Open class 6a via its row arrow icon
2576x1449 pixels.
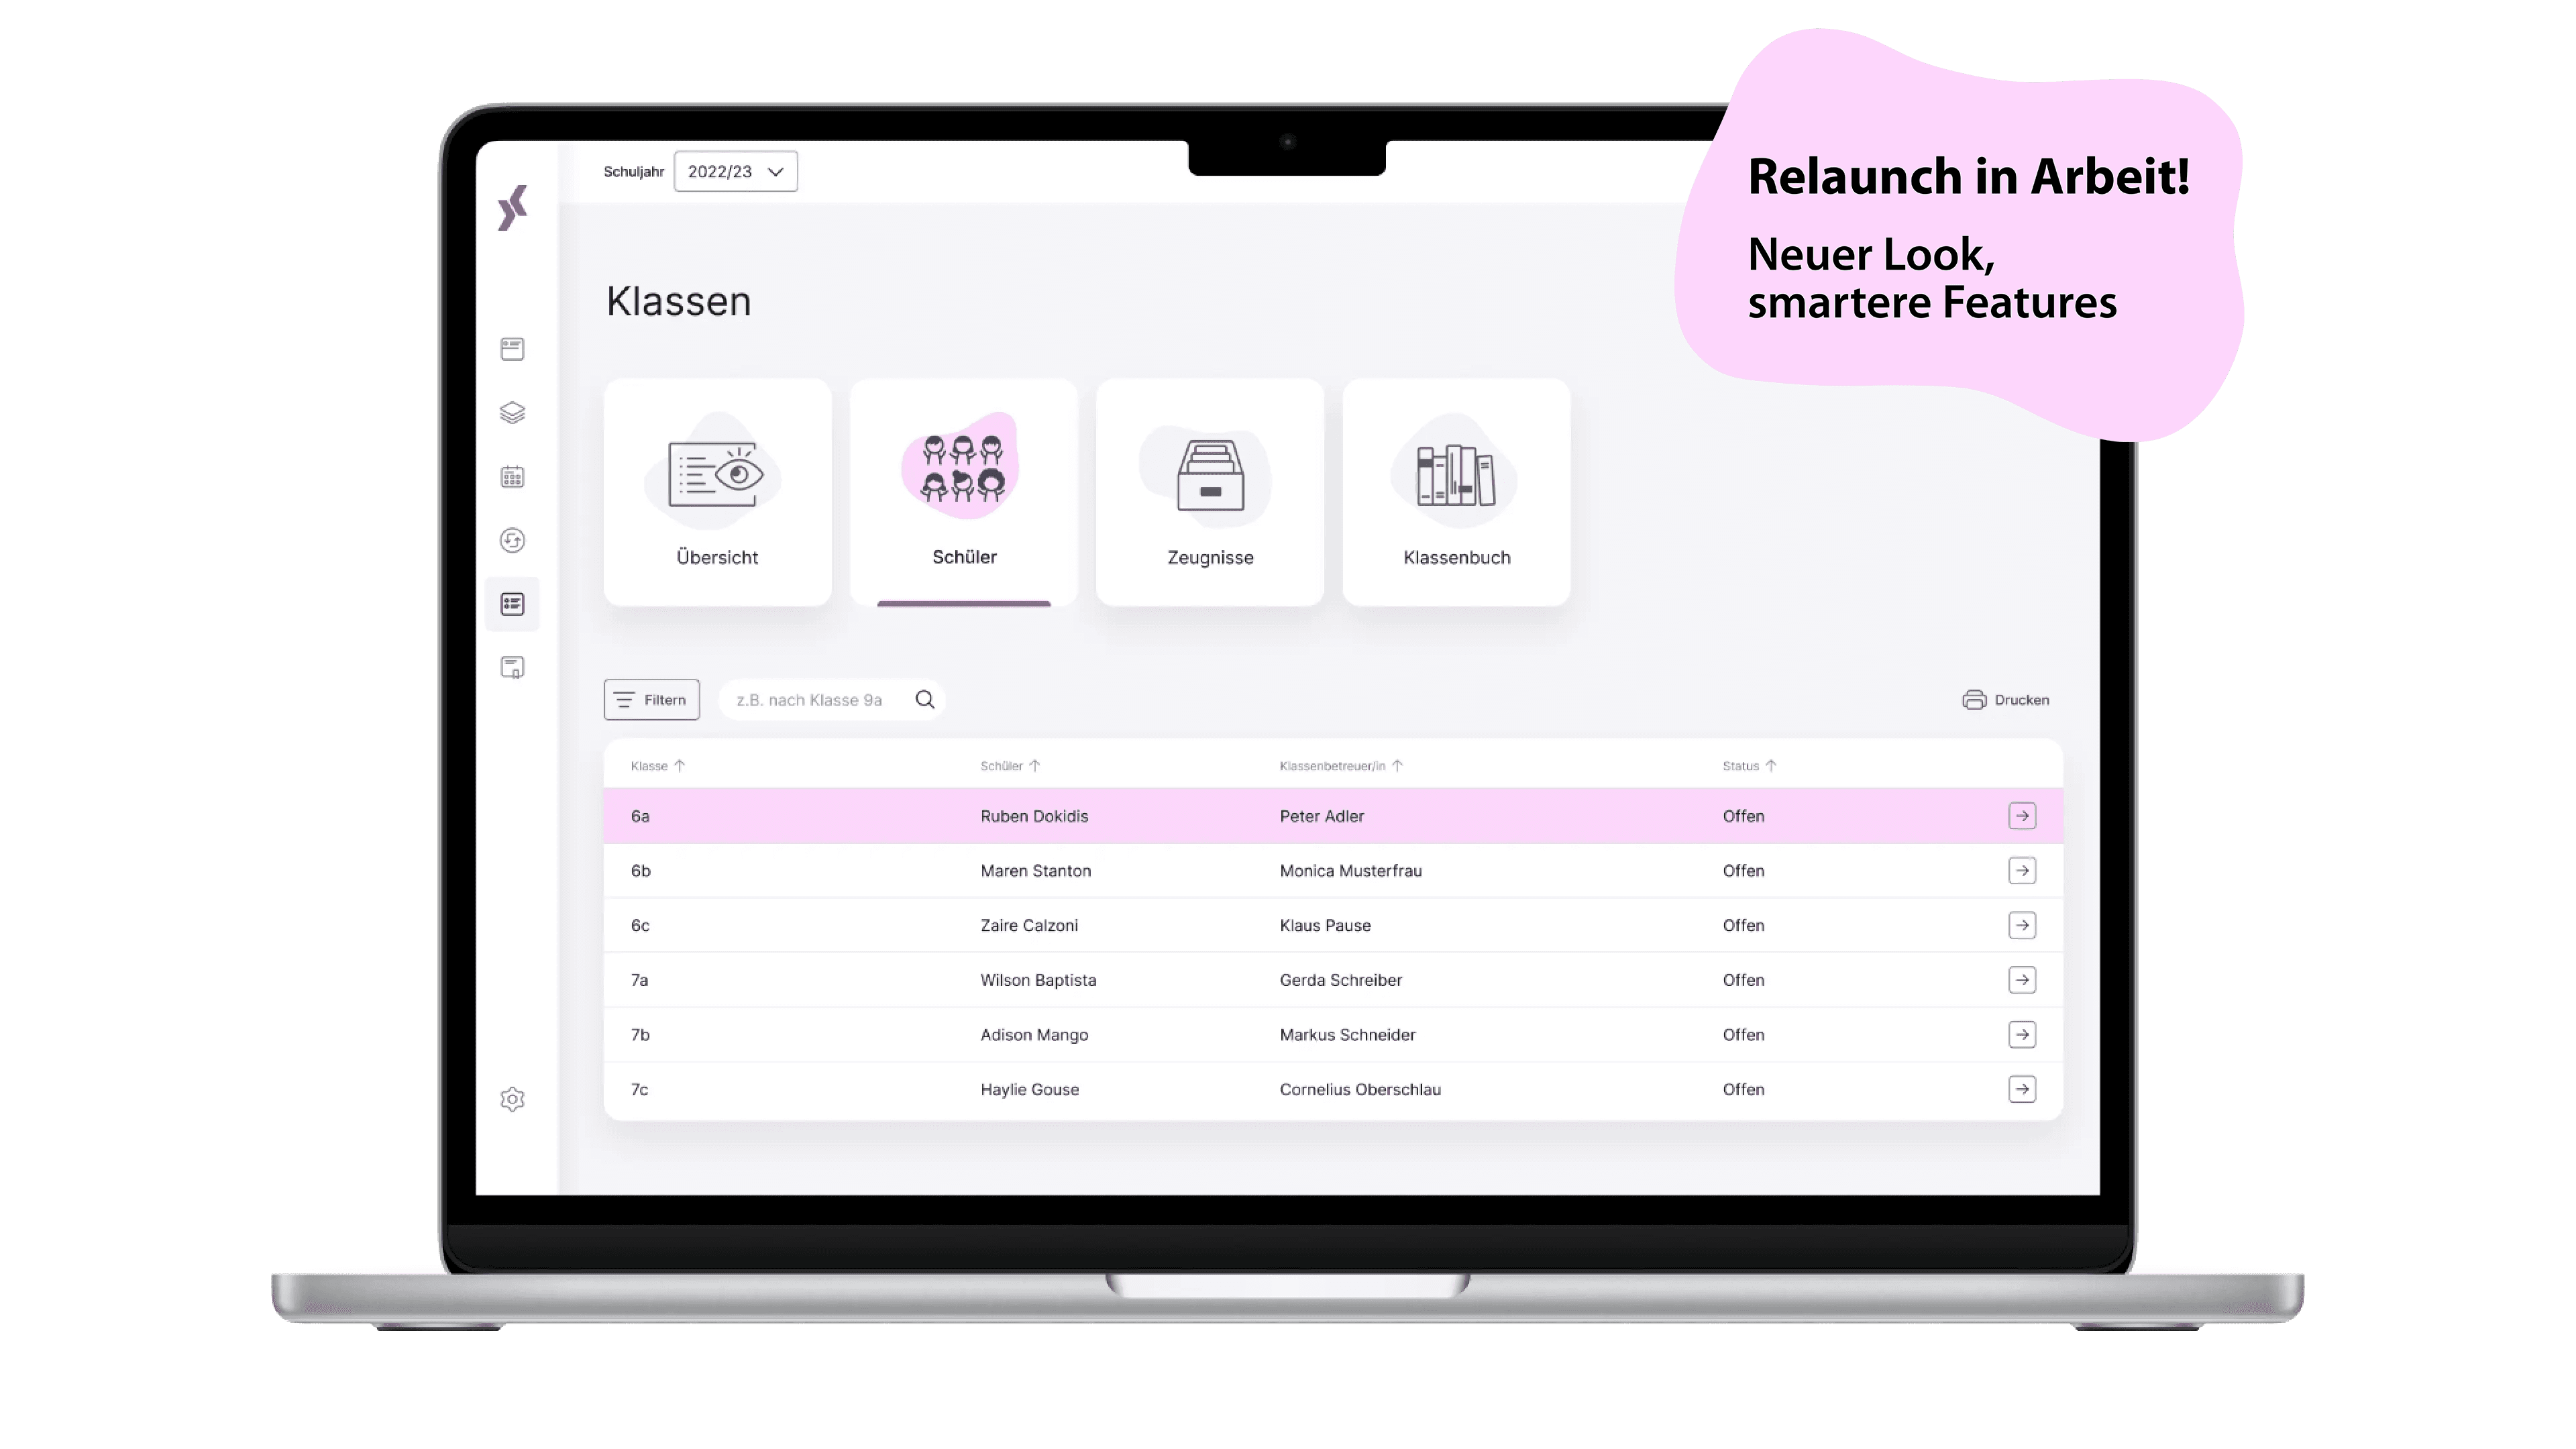pos(2023,815)
